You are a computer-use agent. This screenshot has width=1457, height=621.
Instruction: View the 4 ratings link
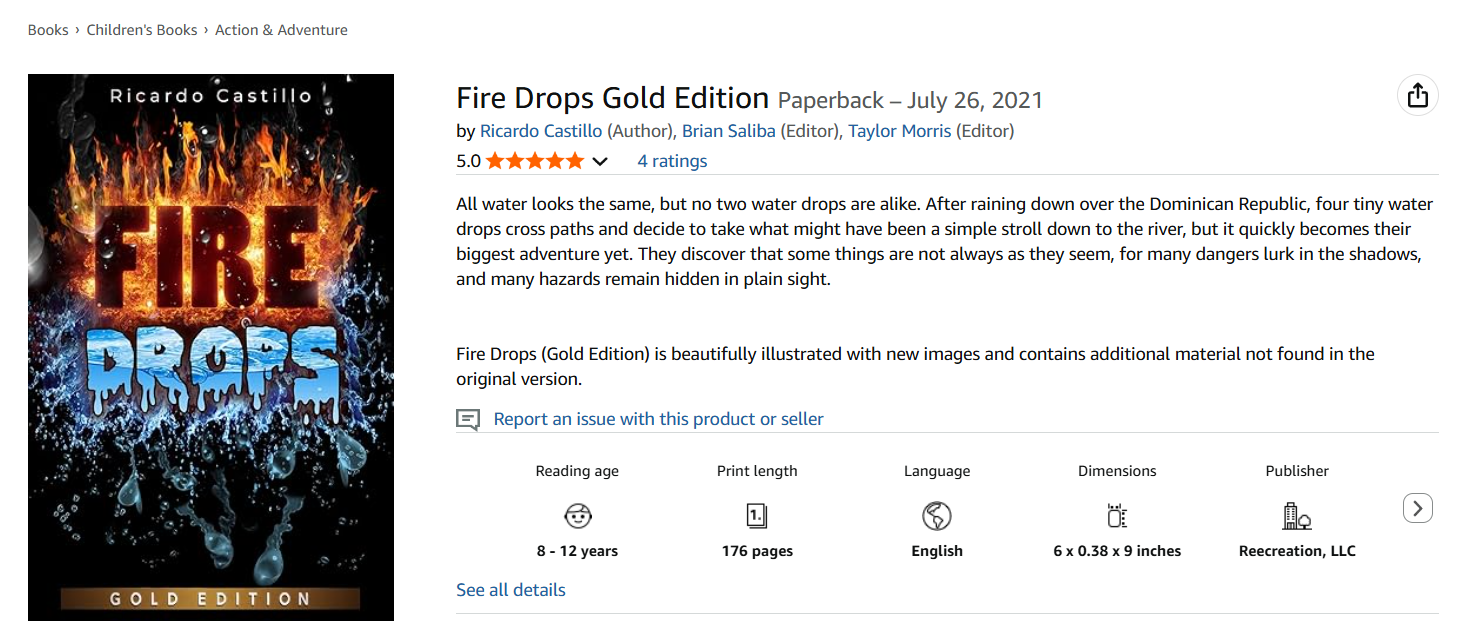[672, 161]
